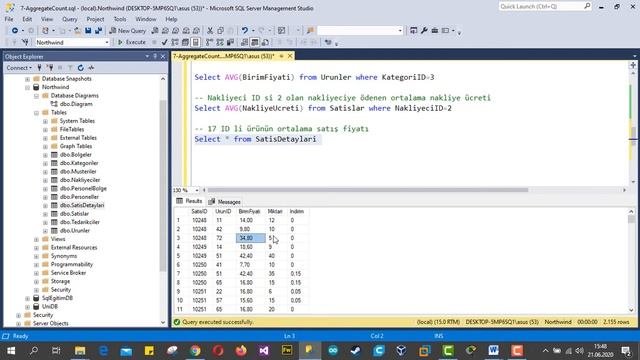Open the Project menu
Screen dimensions: 640x360
(95, 19)
